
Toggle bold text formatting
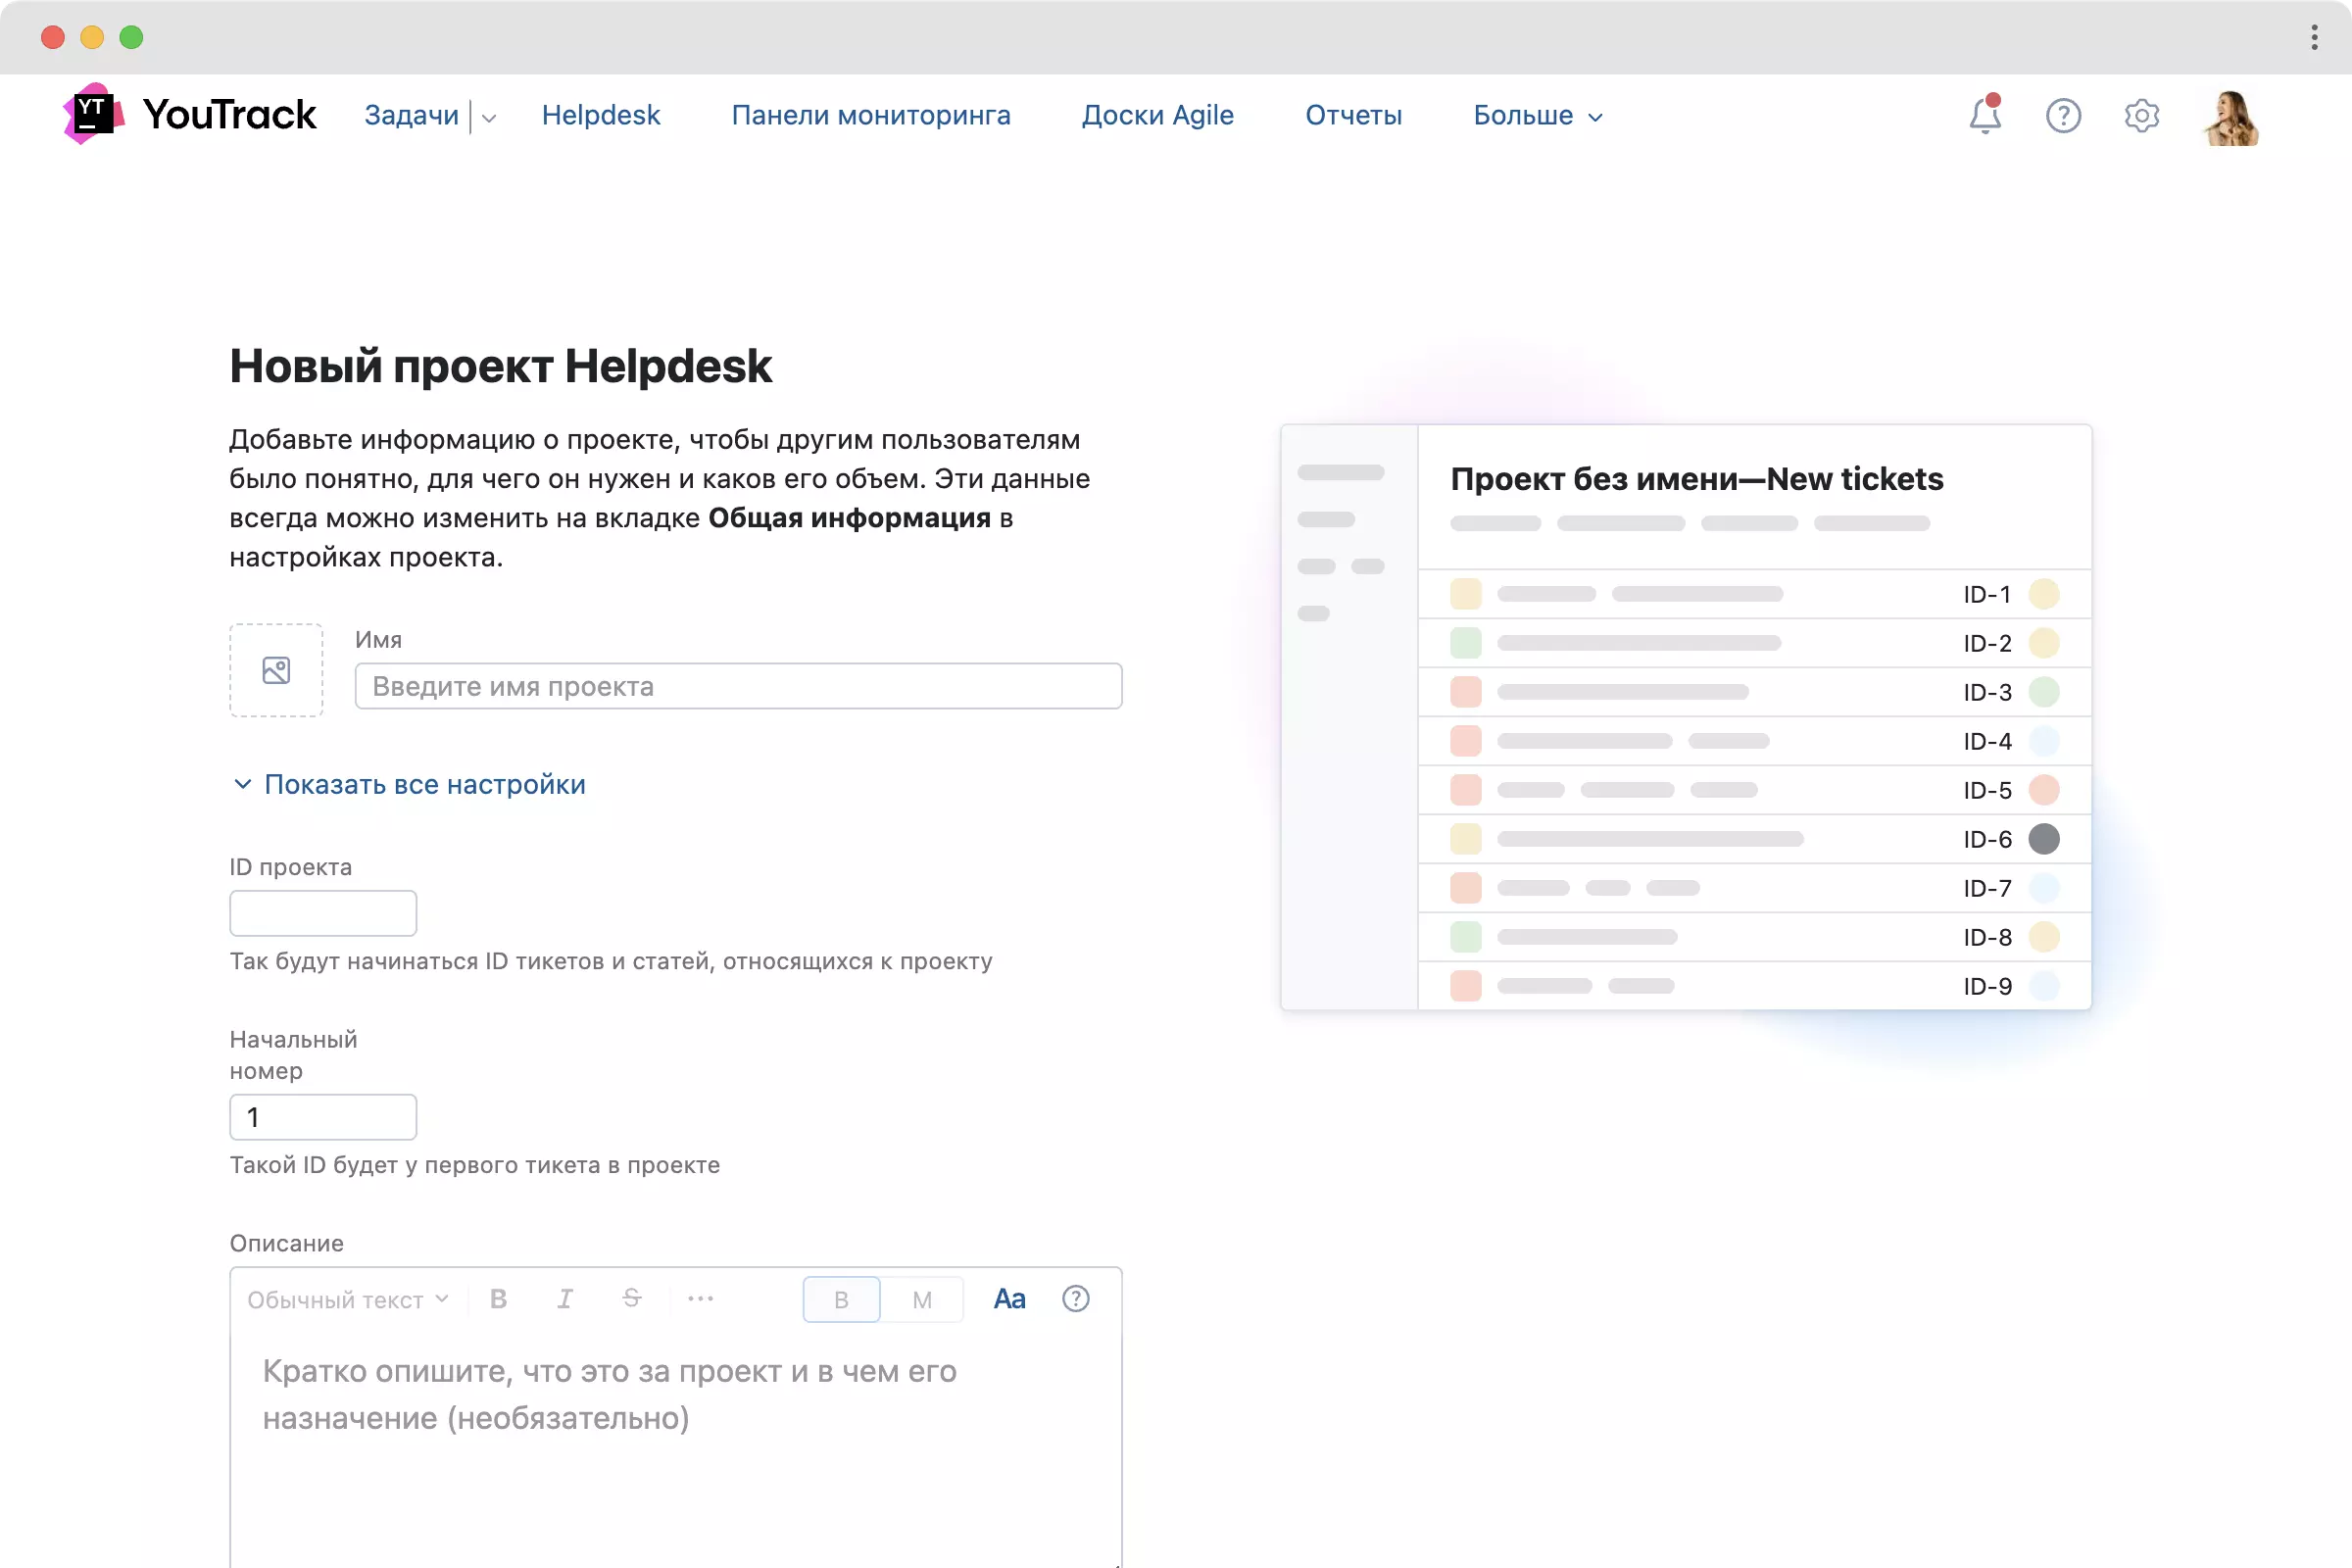click(x=498, y=1299)
